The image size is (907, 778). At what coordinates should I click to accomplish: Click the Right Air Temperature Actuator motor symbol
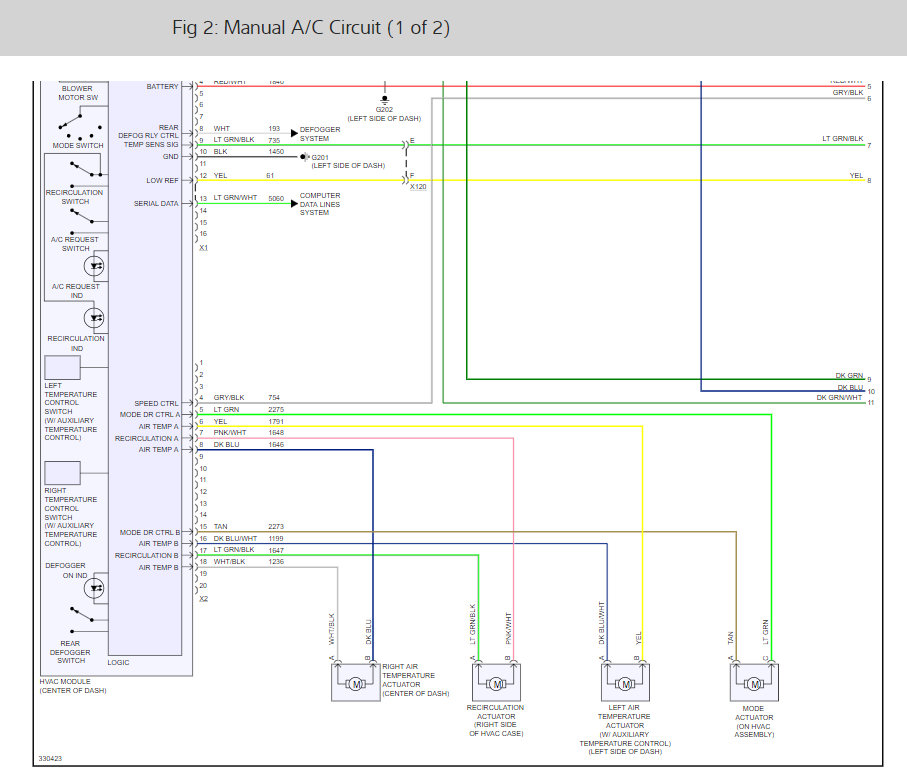356,684
